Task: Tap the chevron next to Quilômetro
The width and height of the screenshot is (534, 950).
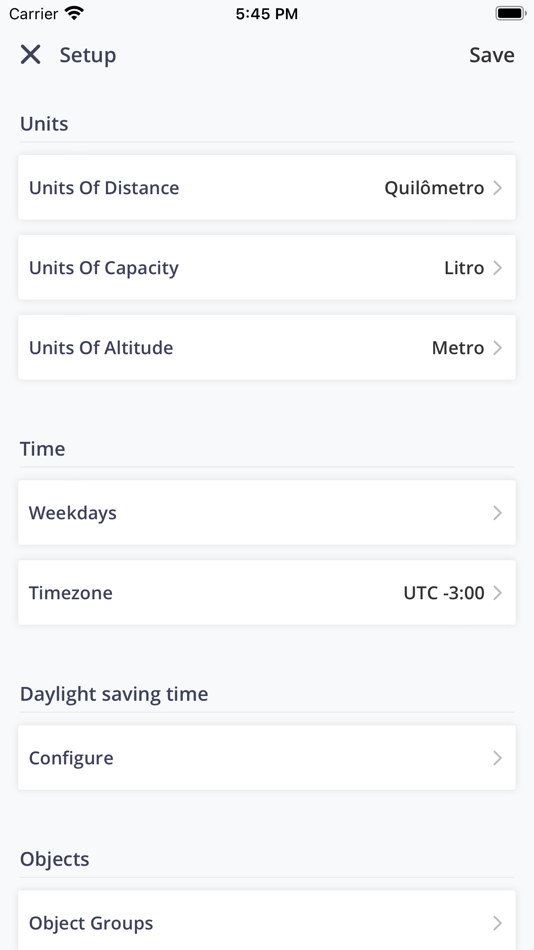Action: pyautogui.click(x=498, y=188)
